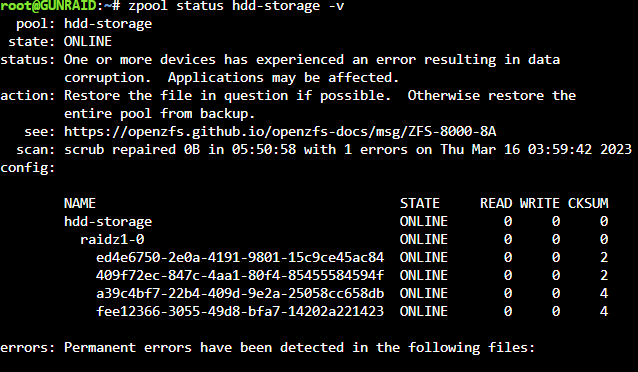Click the openzfs.github.io documentation URL
Screen dimensions: 638x372
click(x=280, y=131)
